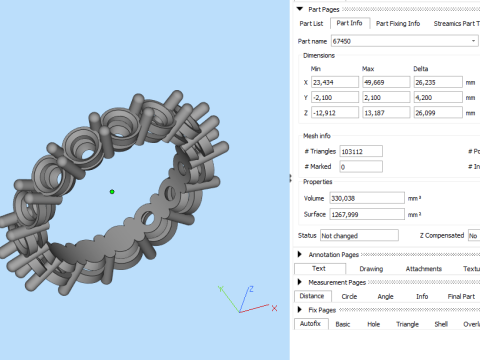Click the X Max field 49,669
The image size is (480, 360).
tap(386, 82)
